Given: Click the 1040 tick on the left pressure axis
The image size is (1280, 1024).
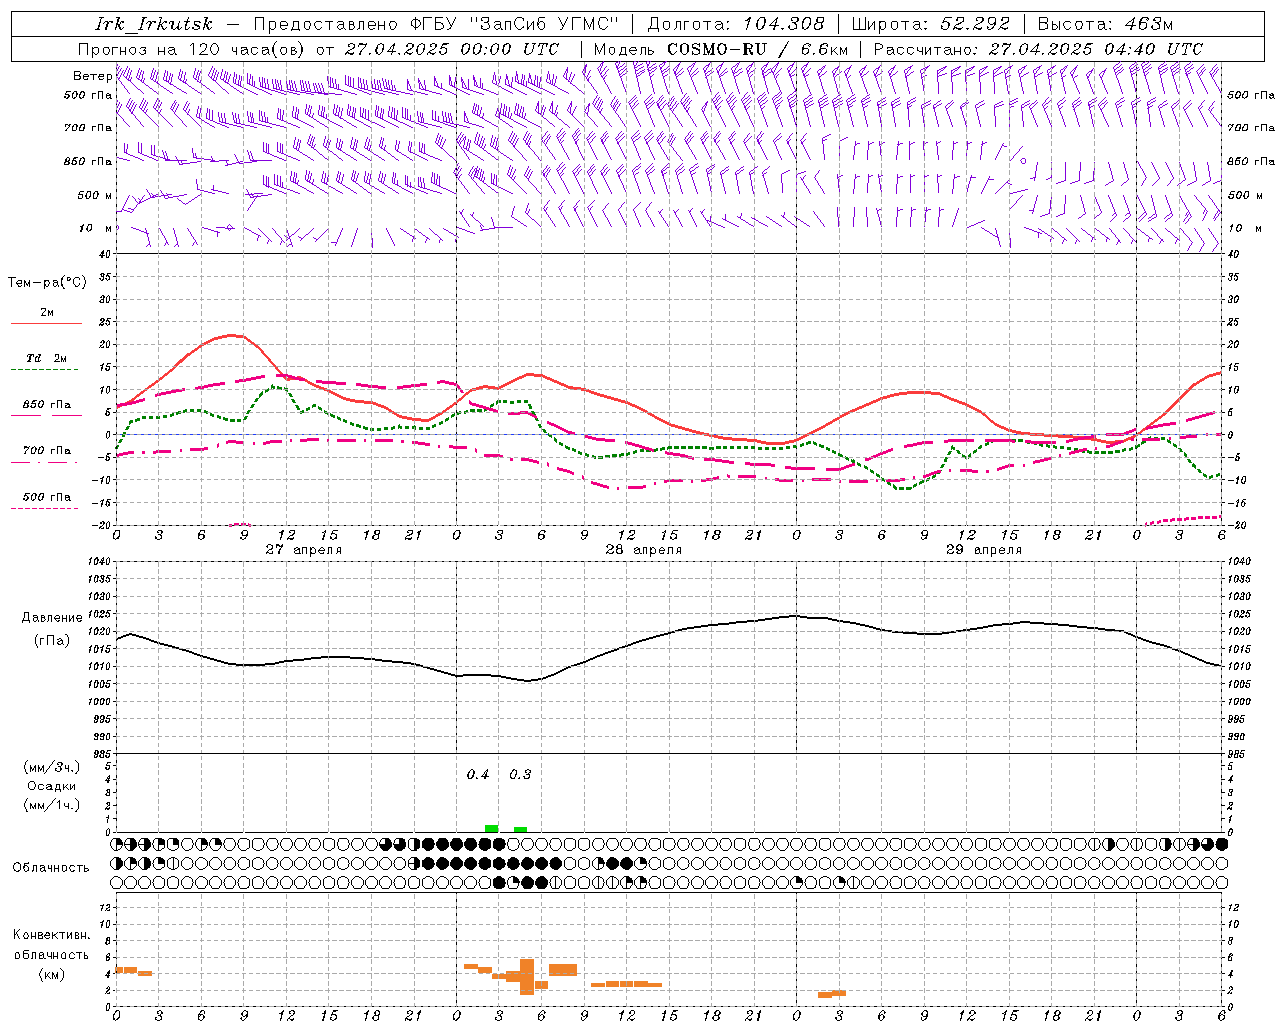Looking at the screenshot, I should (x=99, y=562).
